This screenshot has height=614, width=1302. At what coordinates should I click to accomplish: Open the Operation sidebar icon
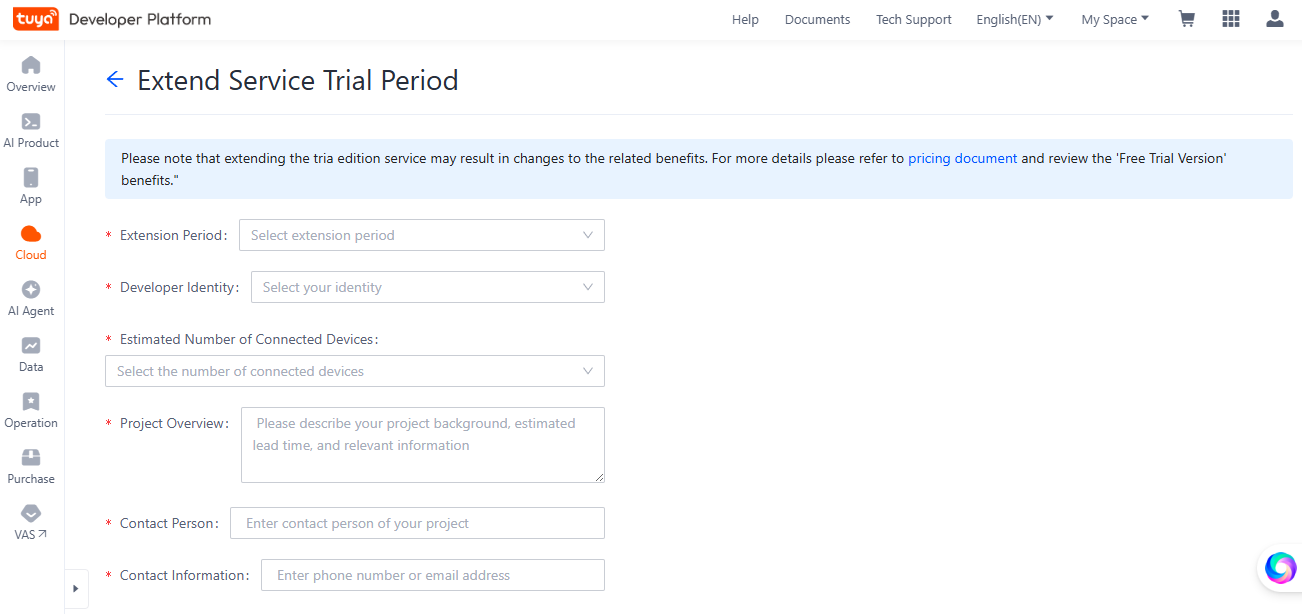coord(31,401)
